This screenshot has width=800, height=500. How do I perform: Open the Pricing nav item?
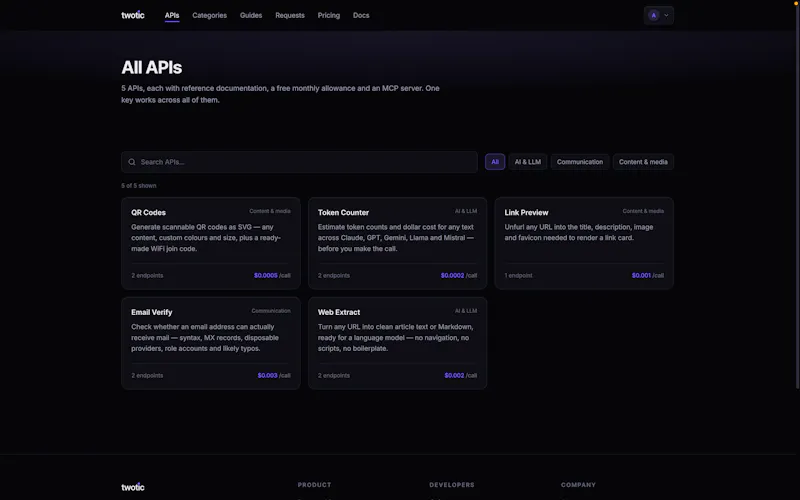tap(329, 15)
